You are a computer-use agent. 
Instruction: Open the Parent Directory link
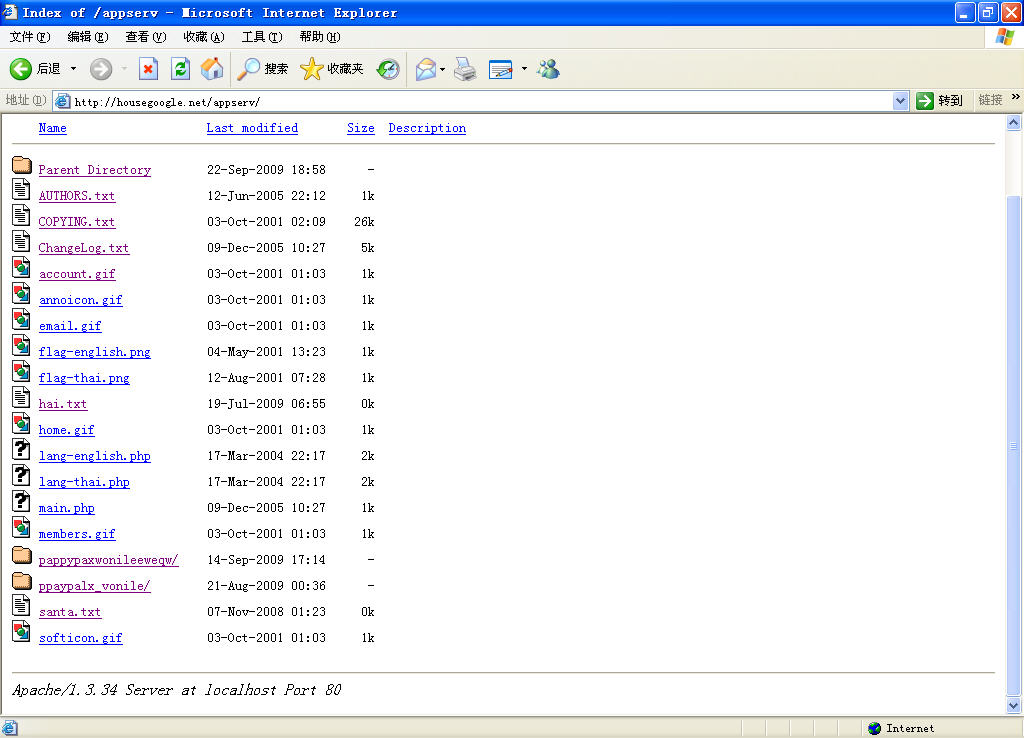point(95,170)
